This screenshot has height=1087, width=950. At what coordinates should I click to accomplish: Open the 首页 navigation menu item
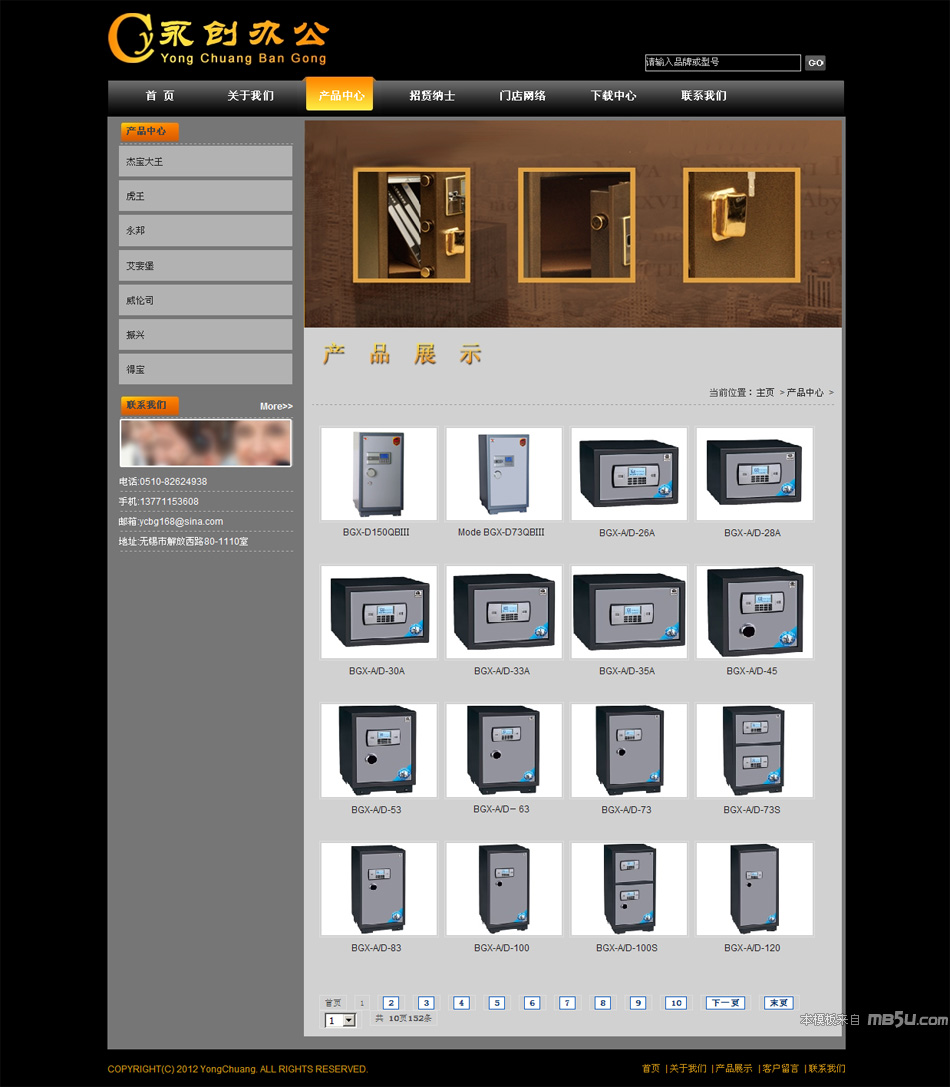(159, 96)
